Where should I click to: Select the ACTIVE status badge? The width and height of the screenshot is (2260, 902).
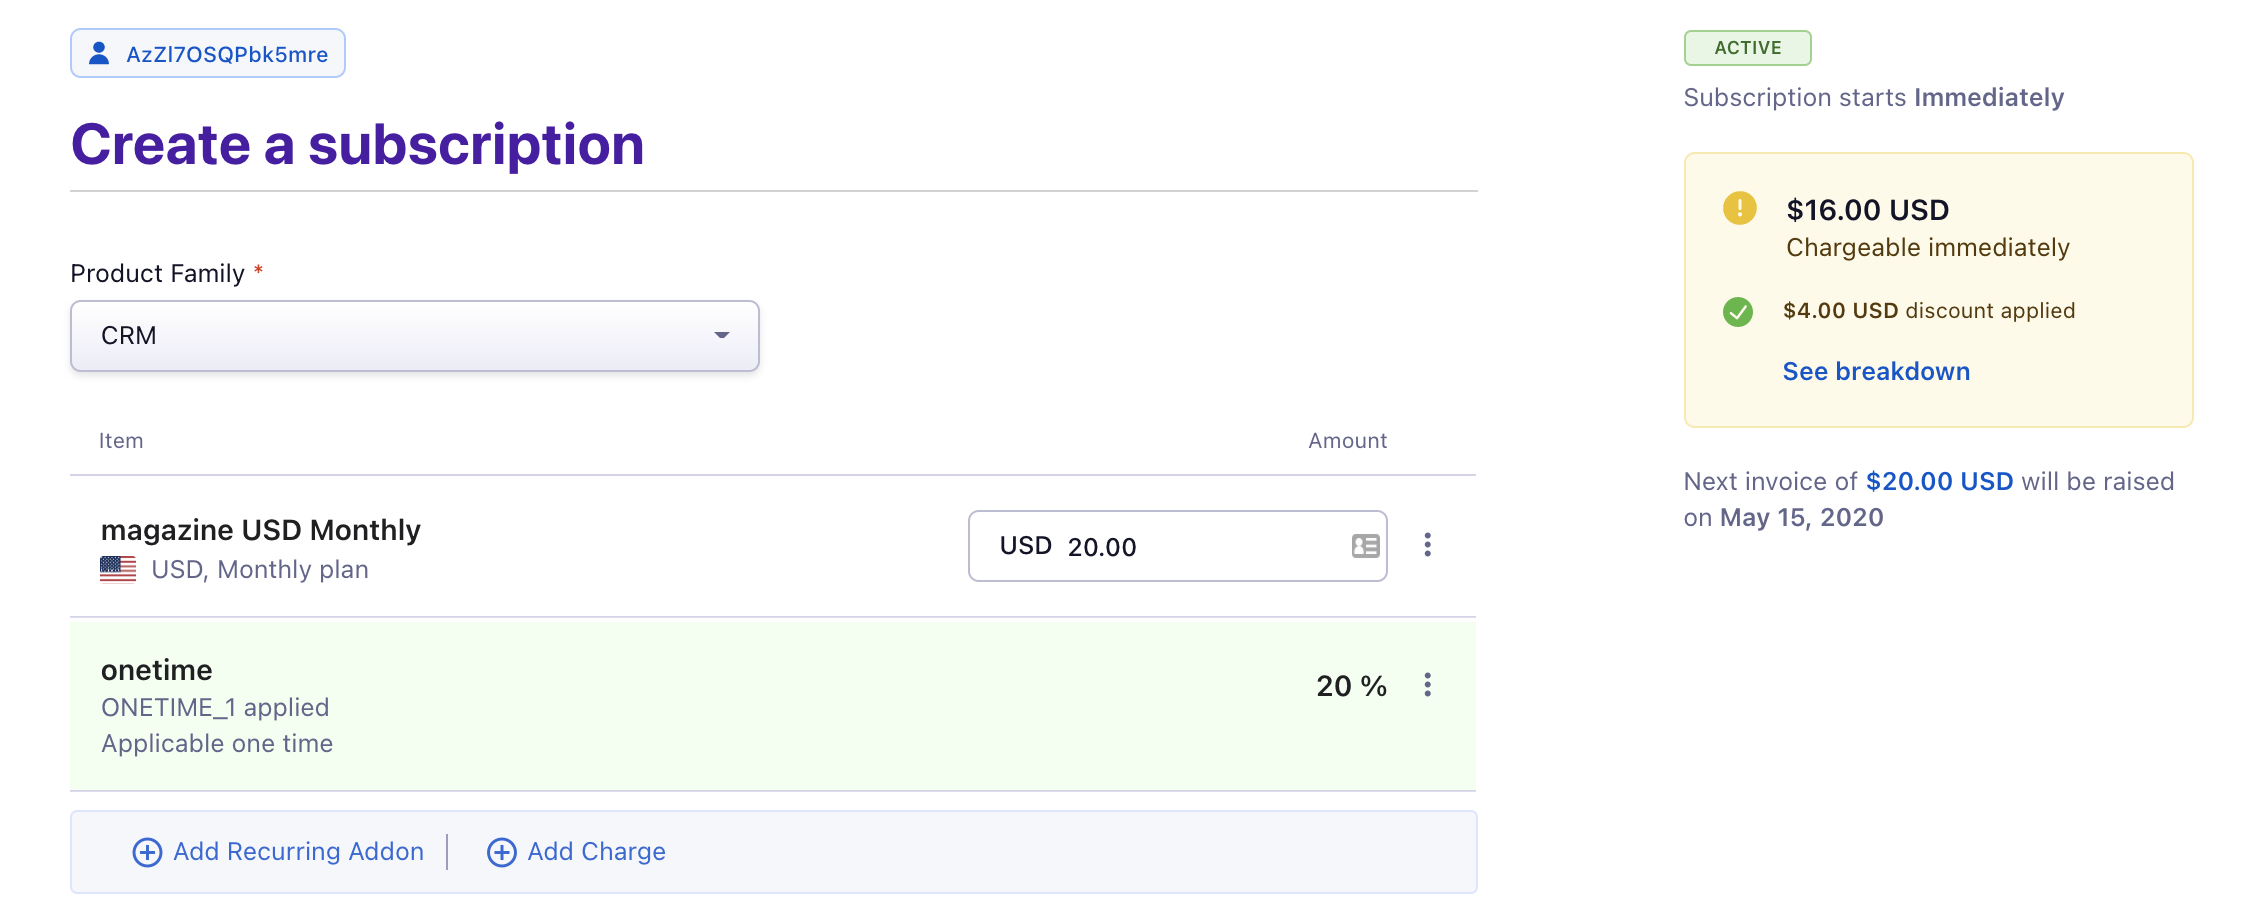[x=1747, y=47]
